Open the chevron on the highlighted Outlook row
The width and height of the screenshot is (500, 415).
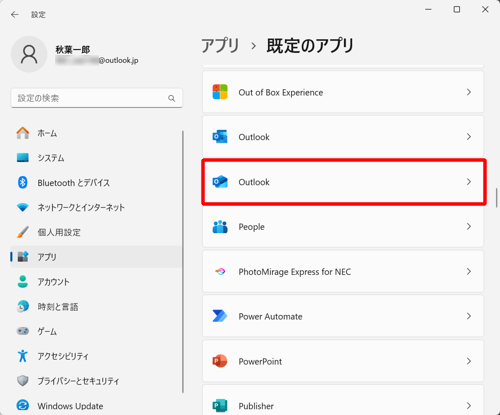[469, 182]
